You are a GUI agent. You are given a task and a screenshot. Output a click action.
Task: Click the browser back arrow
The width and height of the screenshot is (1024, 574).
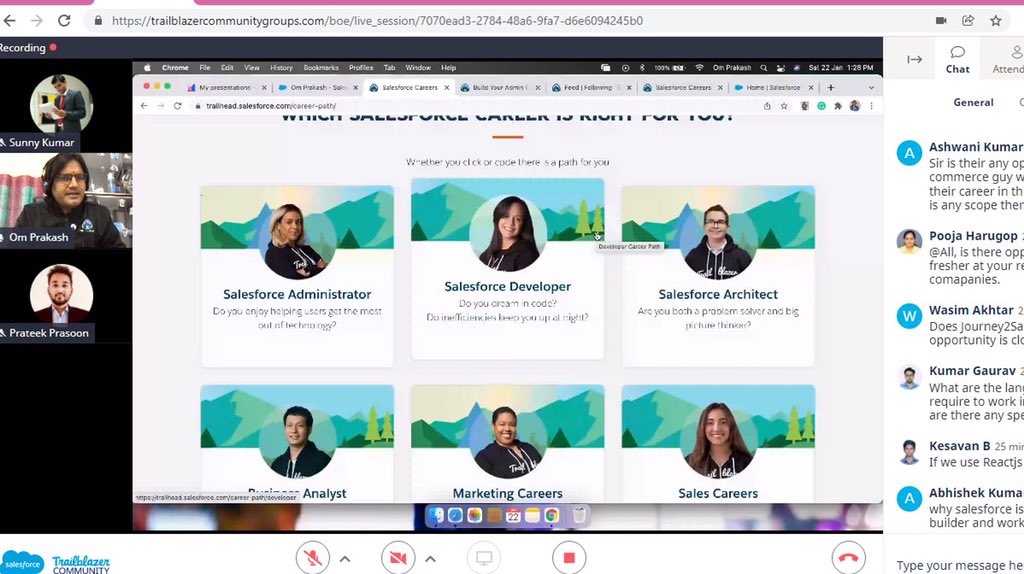coord(9,21)
